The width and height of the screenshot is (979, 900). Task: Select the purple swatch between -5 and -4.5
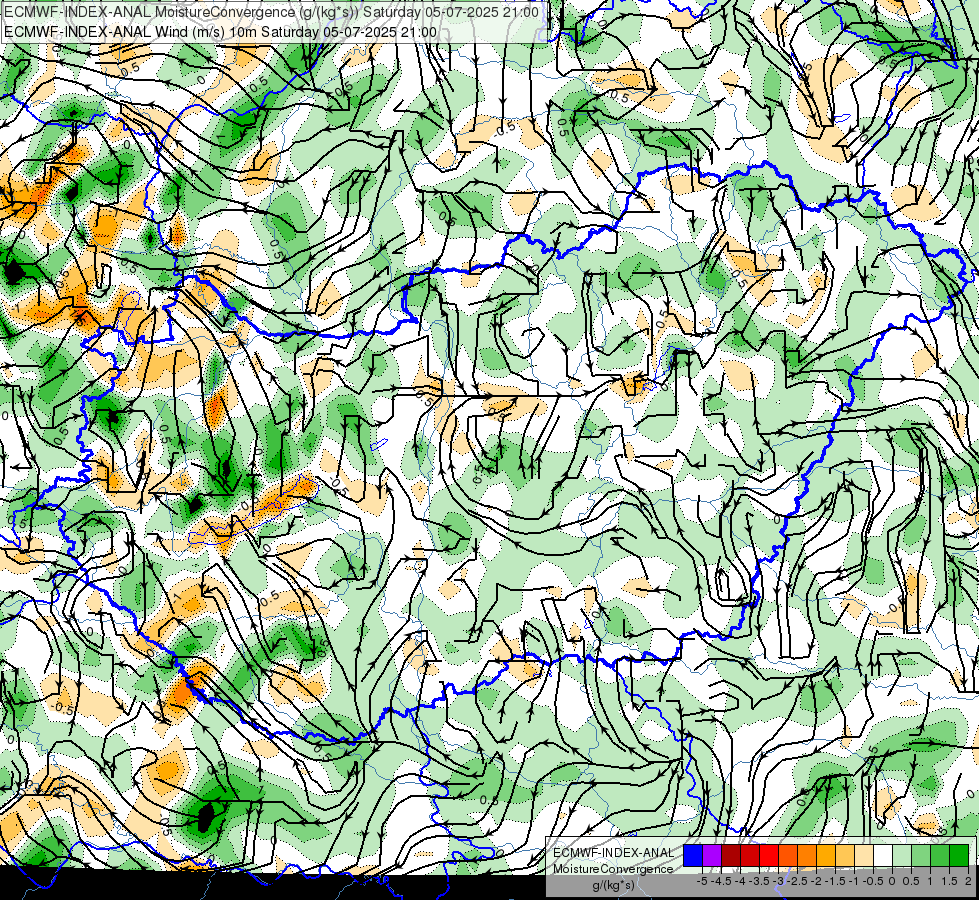pos(712,856)
